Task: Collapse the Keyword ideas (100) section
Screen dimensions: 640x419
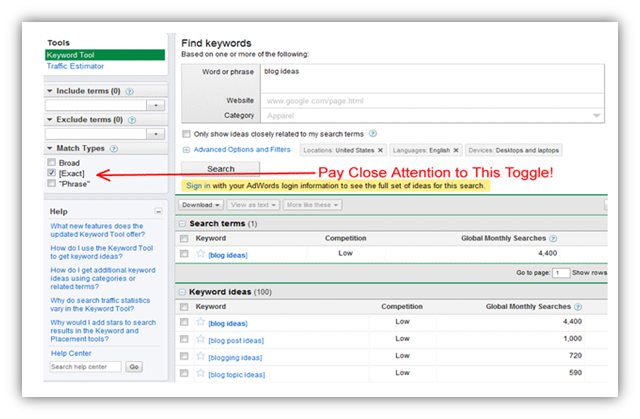Action: [182, 292]
